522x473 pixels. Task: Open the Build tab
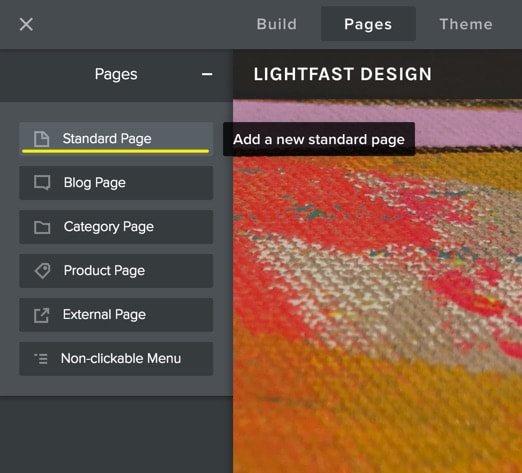tap(277, 24)
